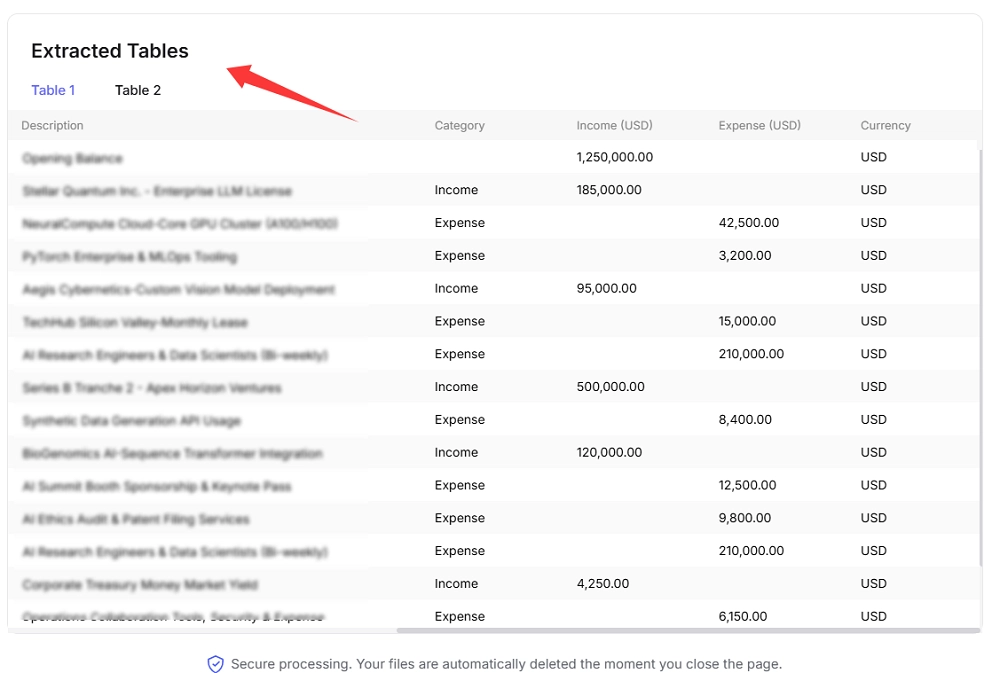Image resolution: width=1000 pixels, height=673 pixels.
Task: Select the Expense category in the 6,150.00 row
Action: click(x=459, y=616)
